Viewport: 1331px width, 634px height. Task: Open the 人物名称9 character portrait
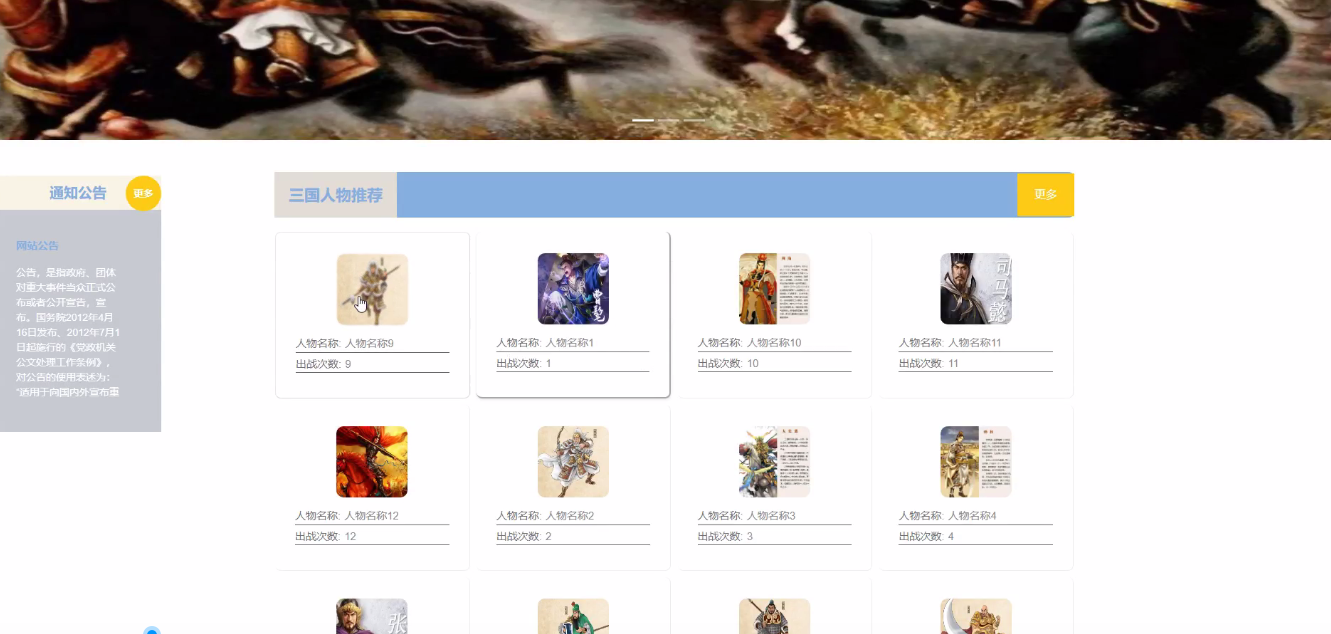372,289
